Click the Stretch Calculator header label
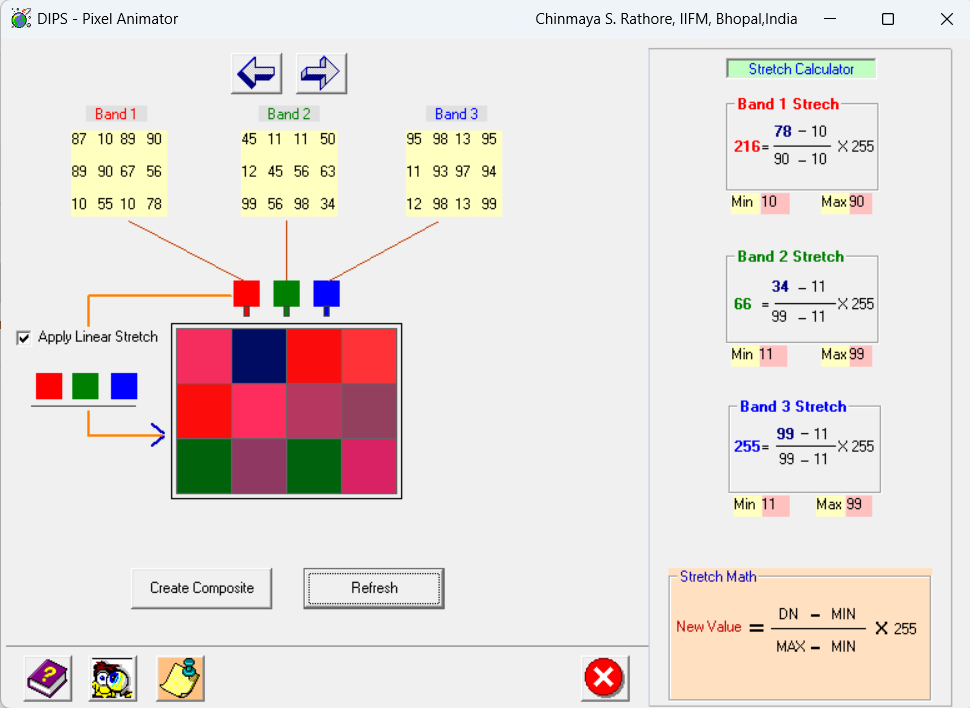Image resolution: width=970 pixels, height=708 pixels. click(x=801, y=69)
